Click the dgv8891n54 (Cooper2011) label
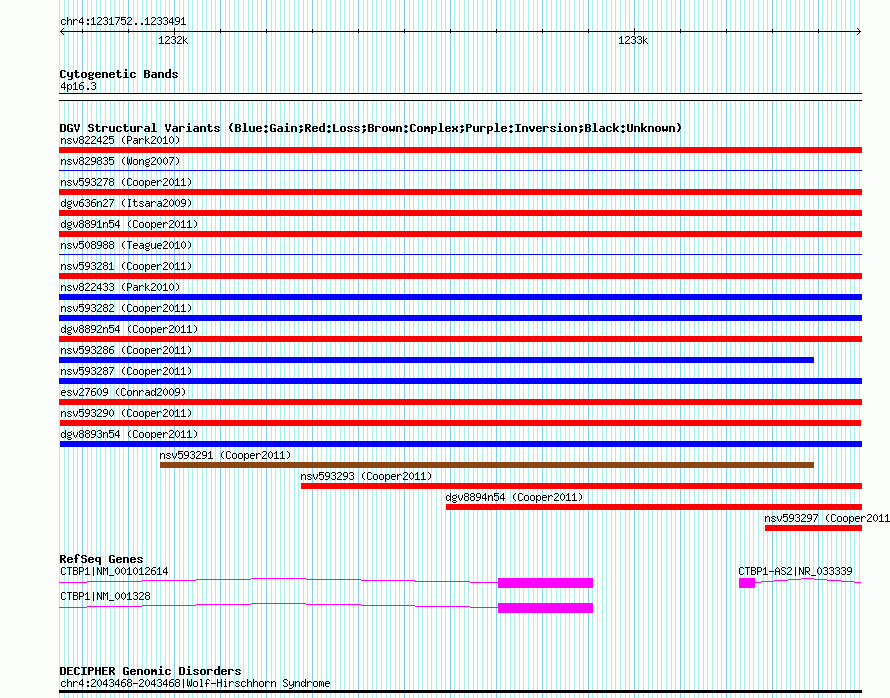Viewport: 890px width, 698px height. [x=129, y=224]
